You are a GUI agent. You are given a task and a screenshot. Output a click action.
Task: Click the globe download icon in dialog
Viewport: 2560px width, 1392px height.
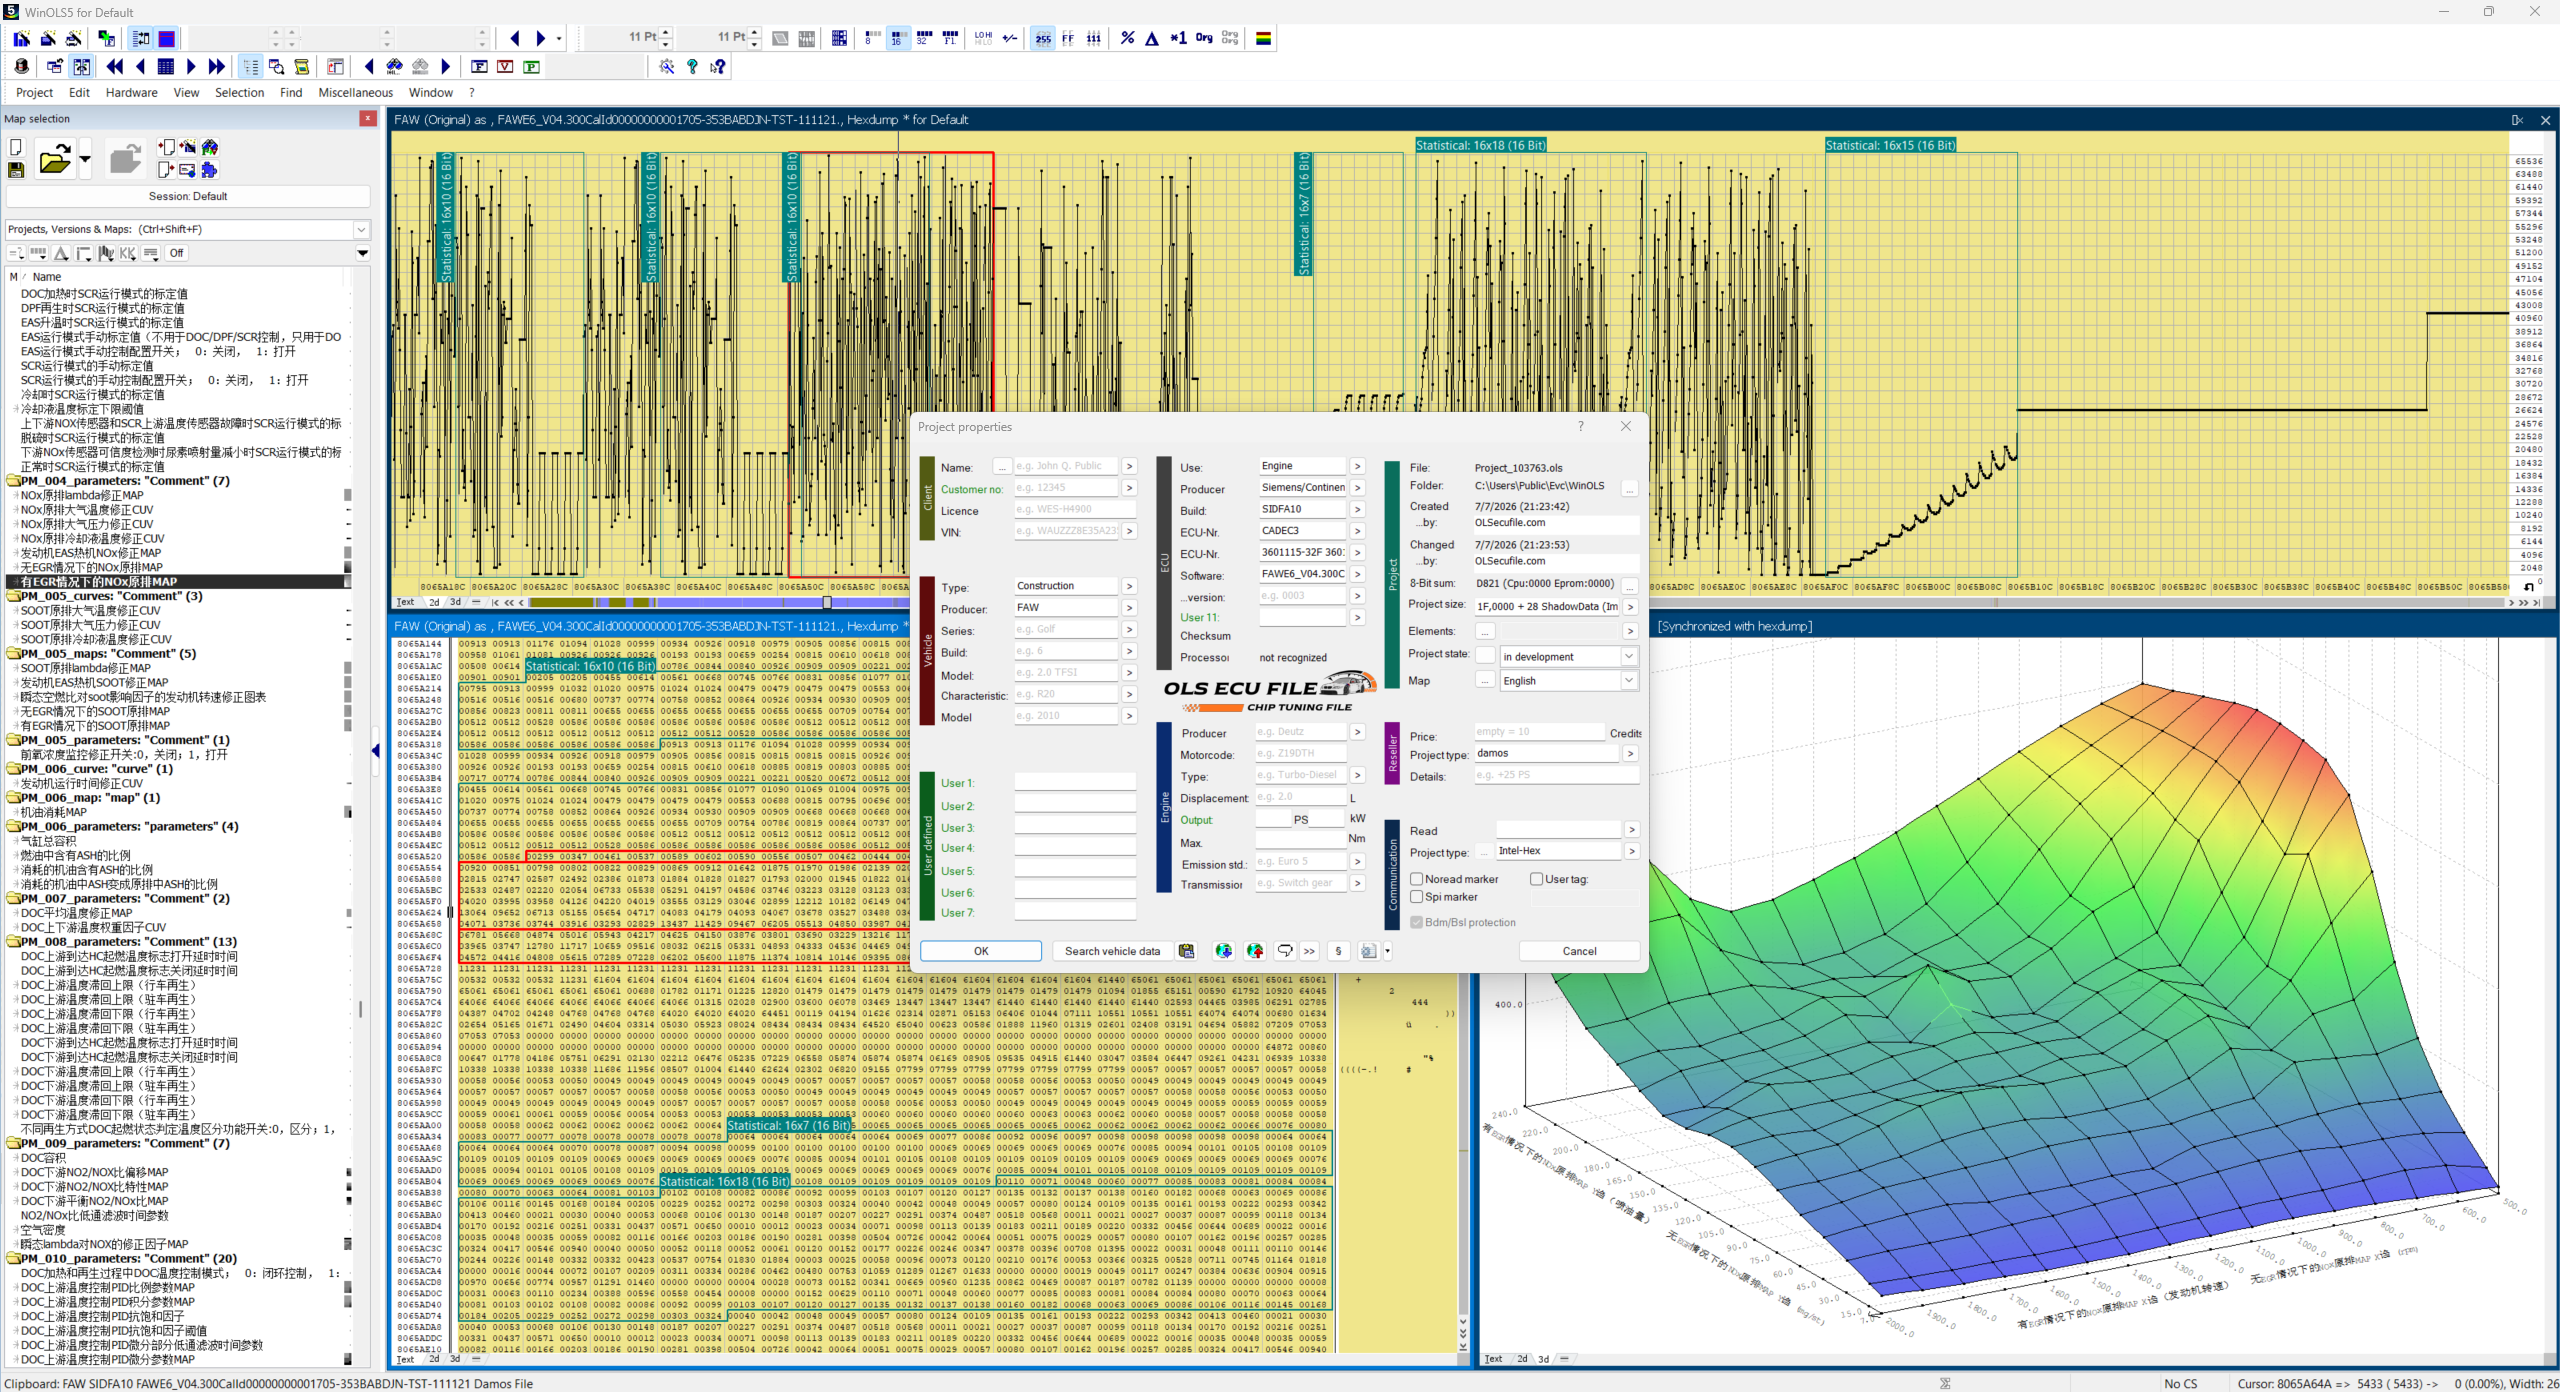tap(1223, 951)
